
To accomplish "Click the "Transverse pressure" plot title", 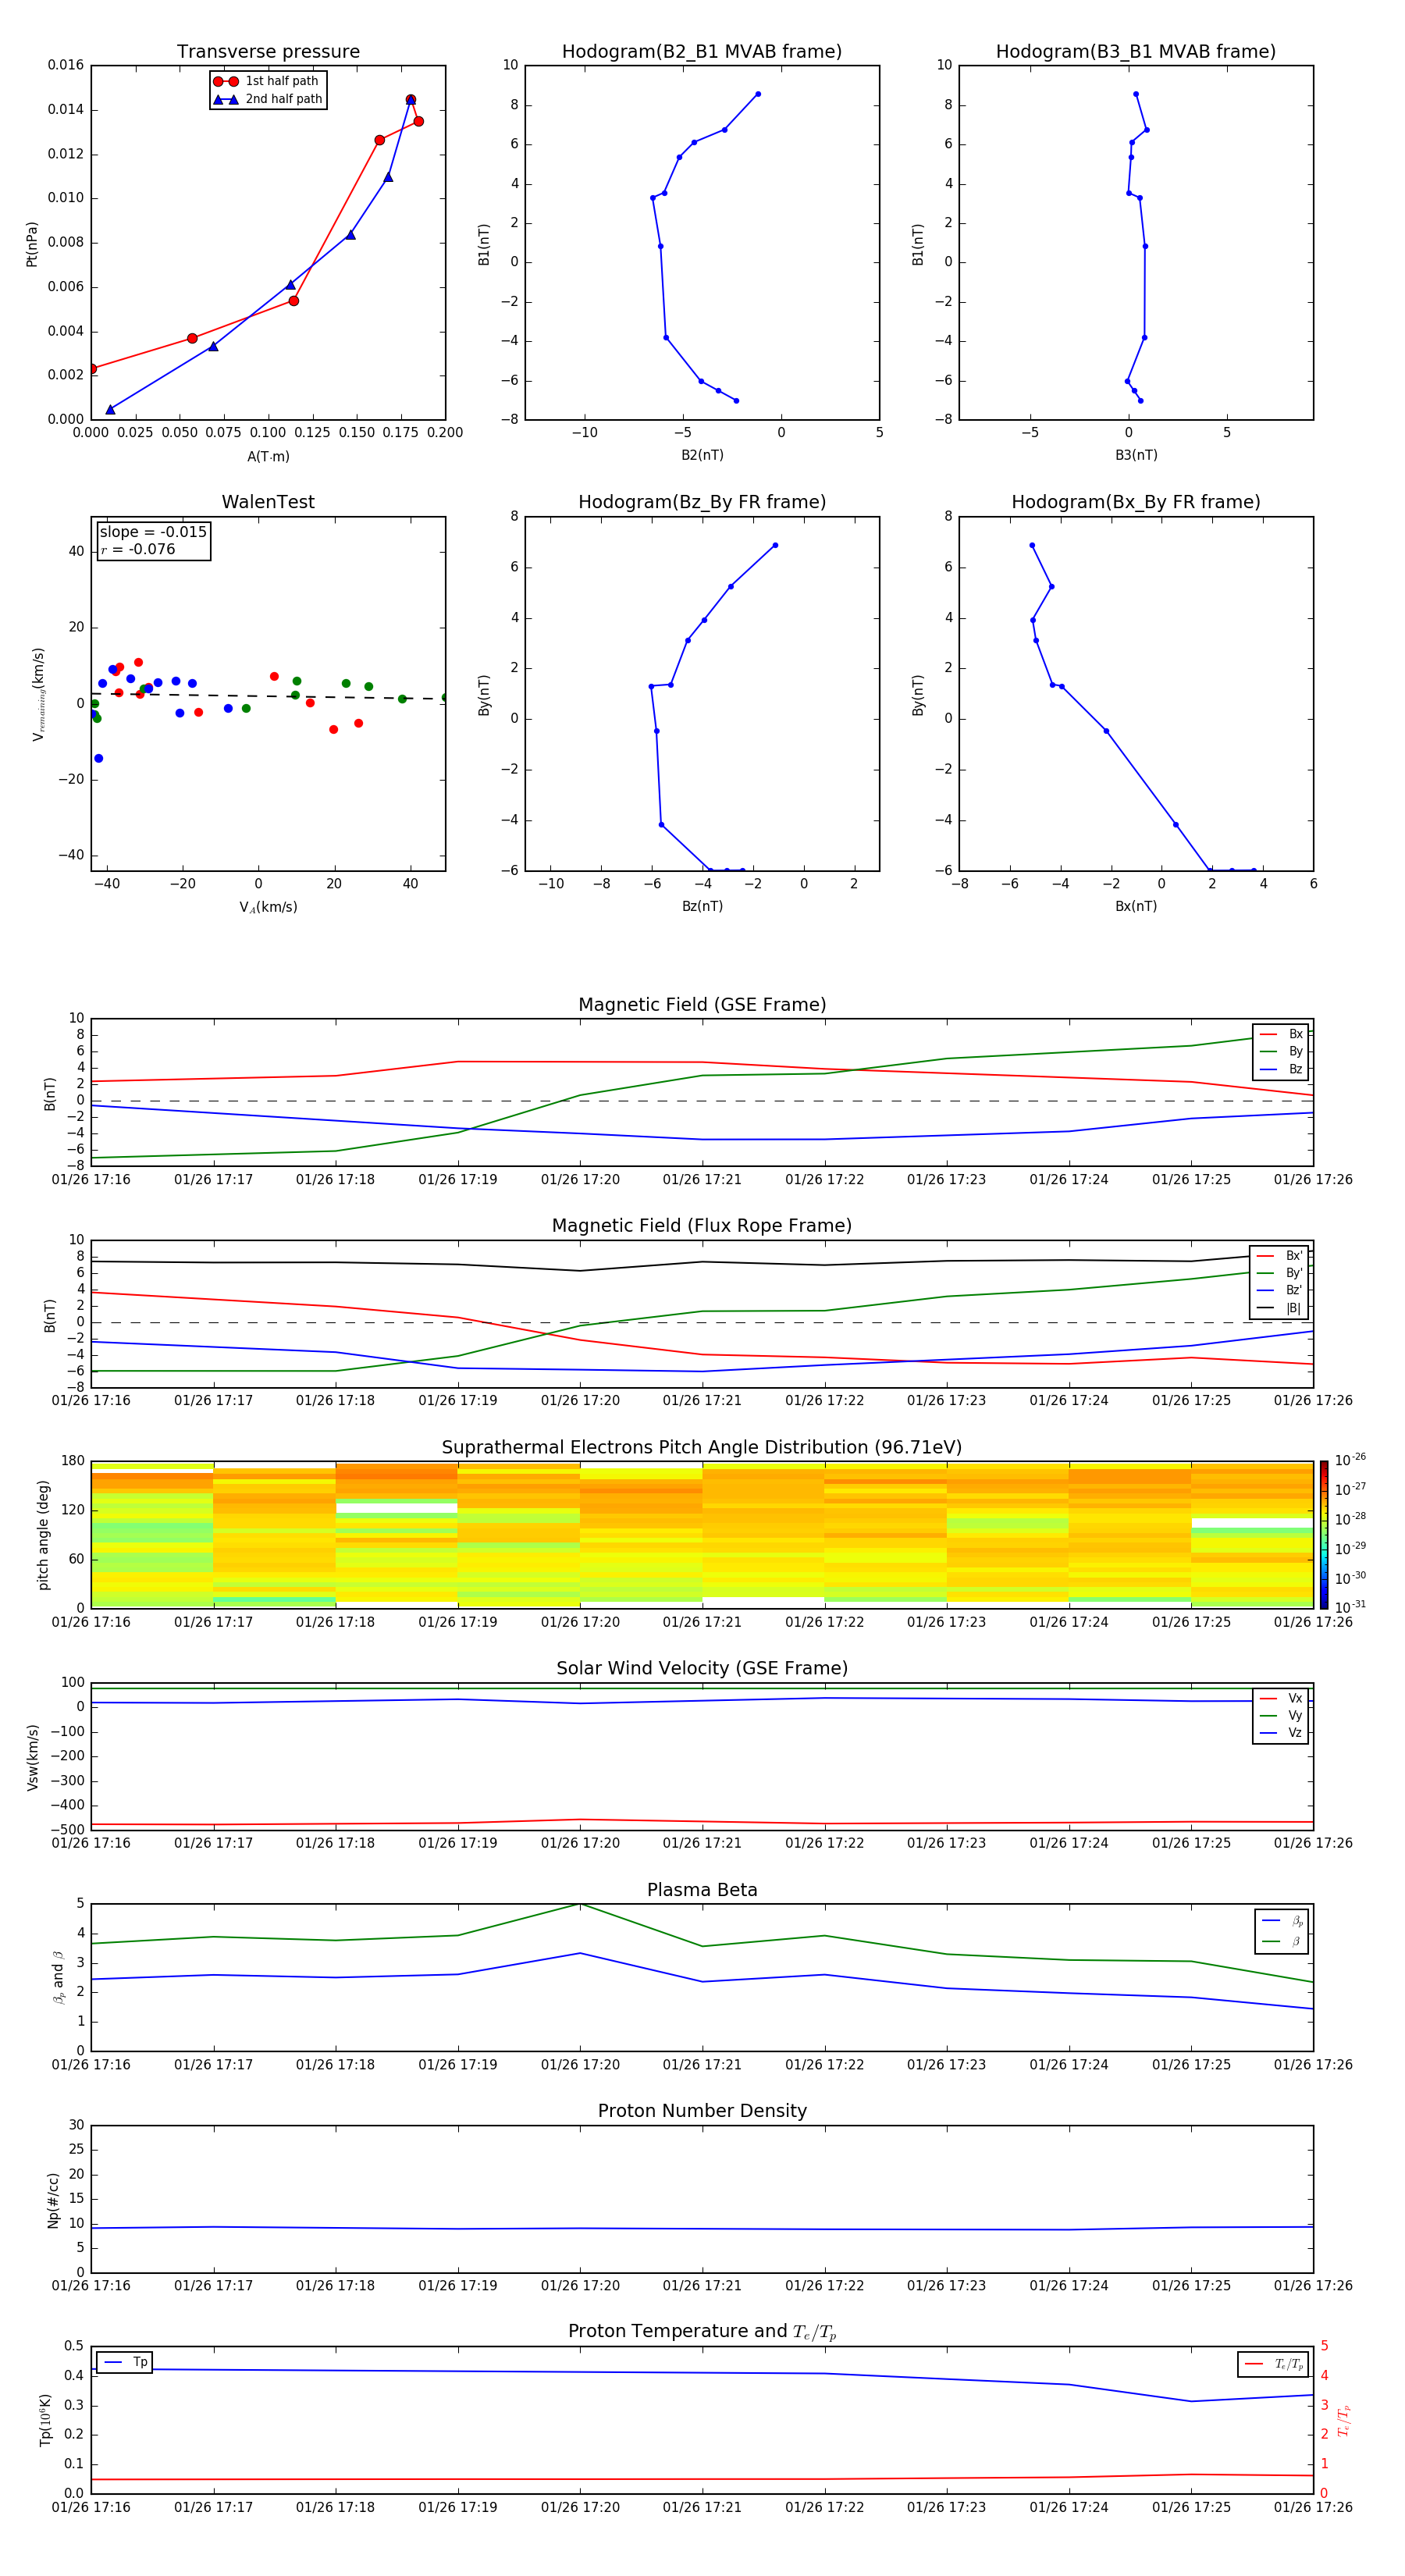I will click(x=268, y=52).
